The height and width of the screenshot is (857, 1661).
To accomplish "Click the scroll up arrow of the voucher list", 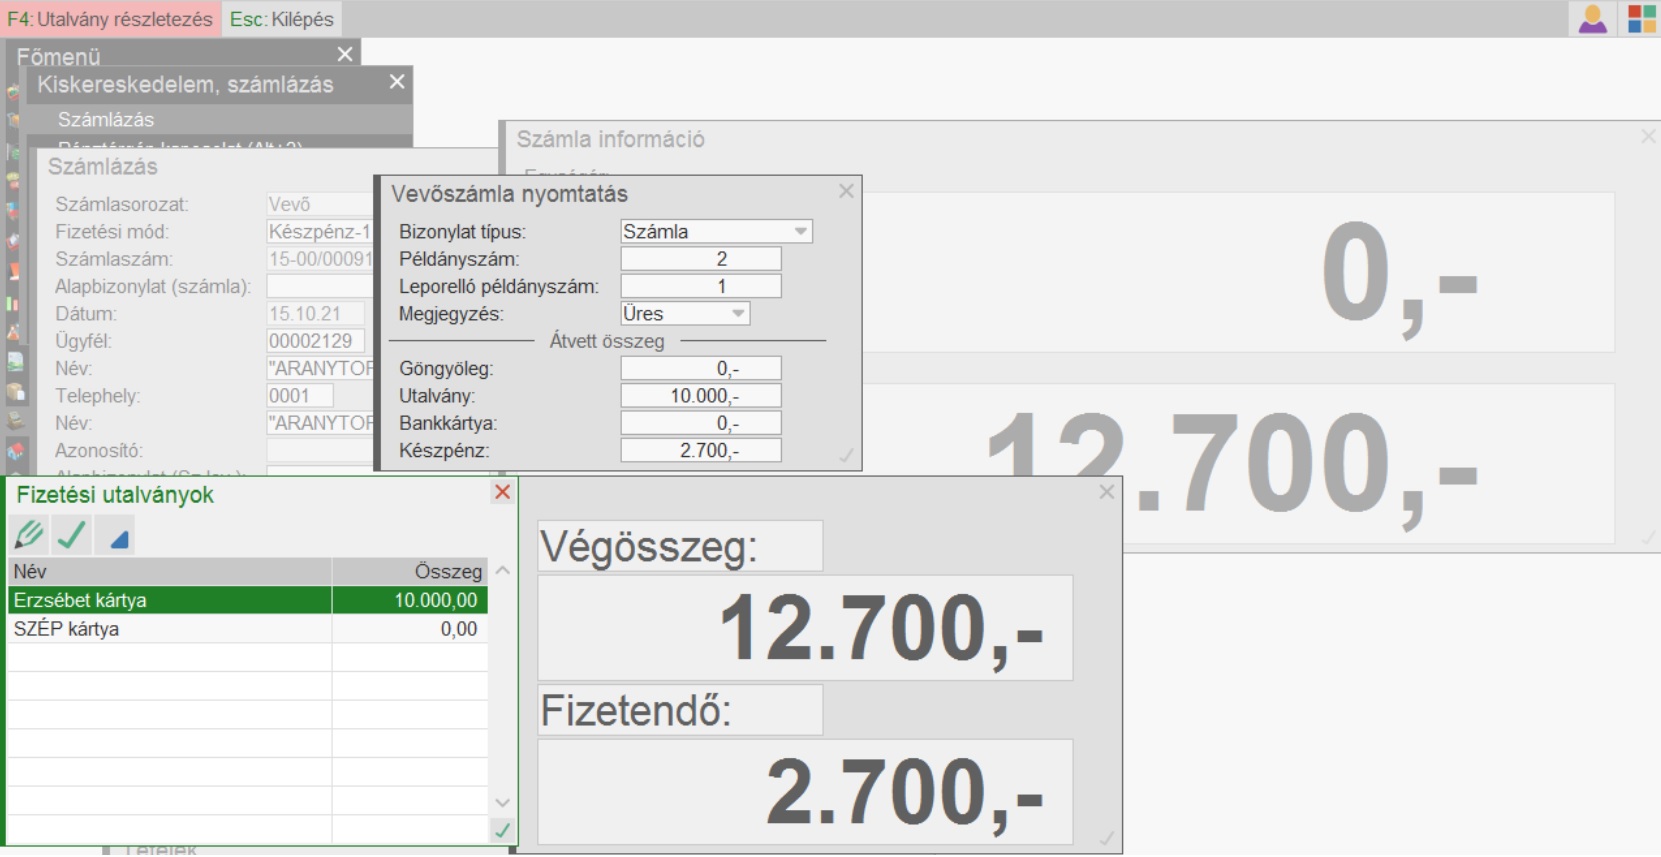I will click(x=503, y=571).
